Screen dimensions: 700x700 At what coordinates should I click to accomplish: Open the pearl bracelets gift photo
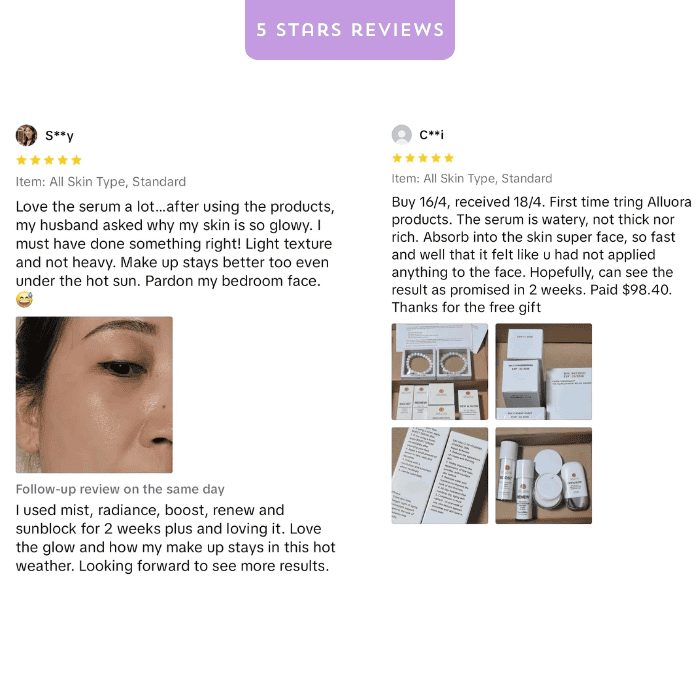point(440,371)
